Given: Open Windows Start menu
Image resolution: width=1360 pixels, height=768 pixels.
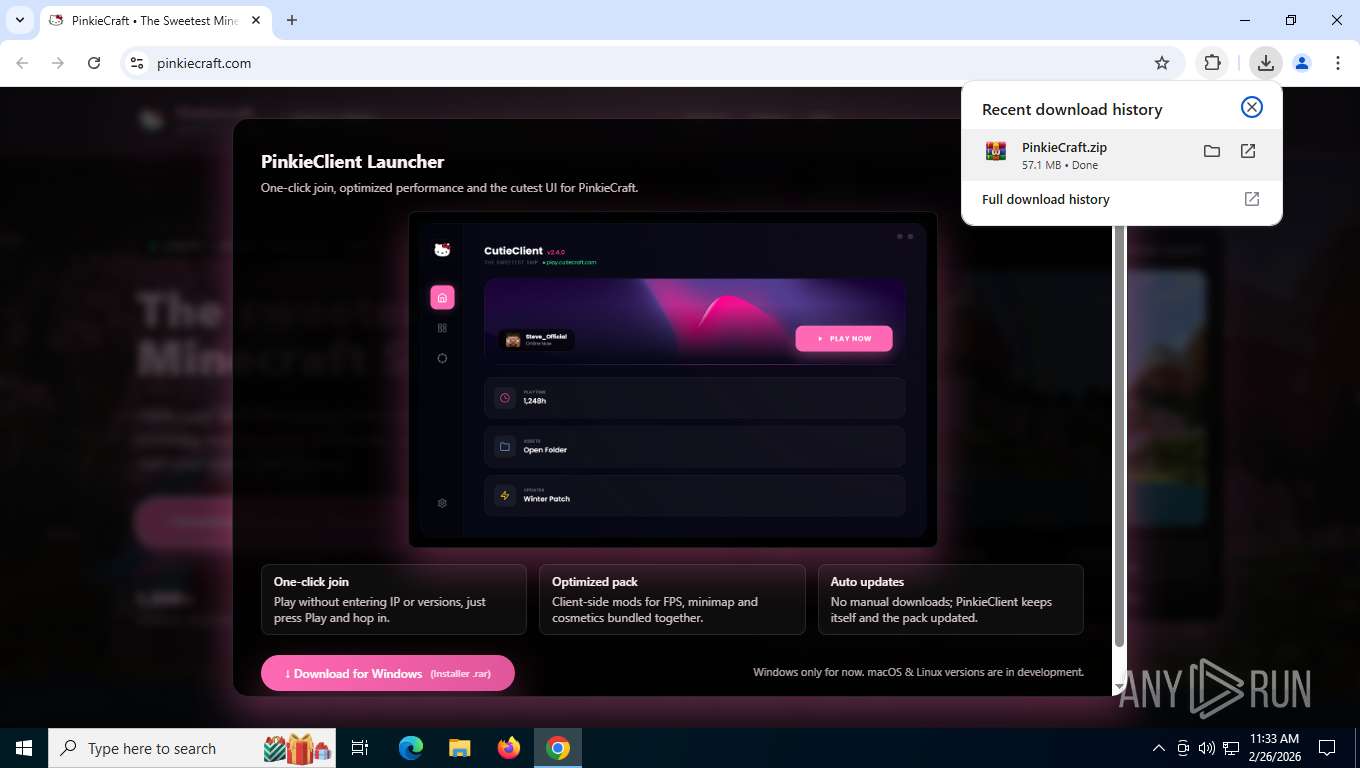Looking at the screenshot, I should 23,748.
